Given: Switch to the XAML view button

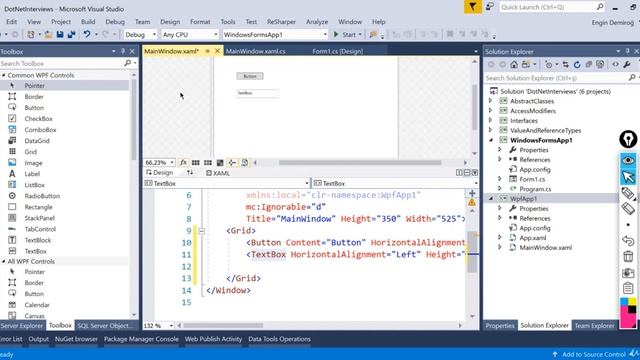Looking at the screenshot, I should point(218,173).
